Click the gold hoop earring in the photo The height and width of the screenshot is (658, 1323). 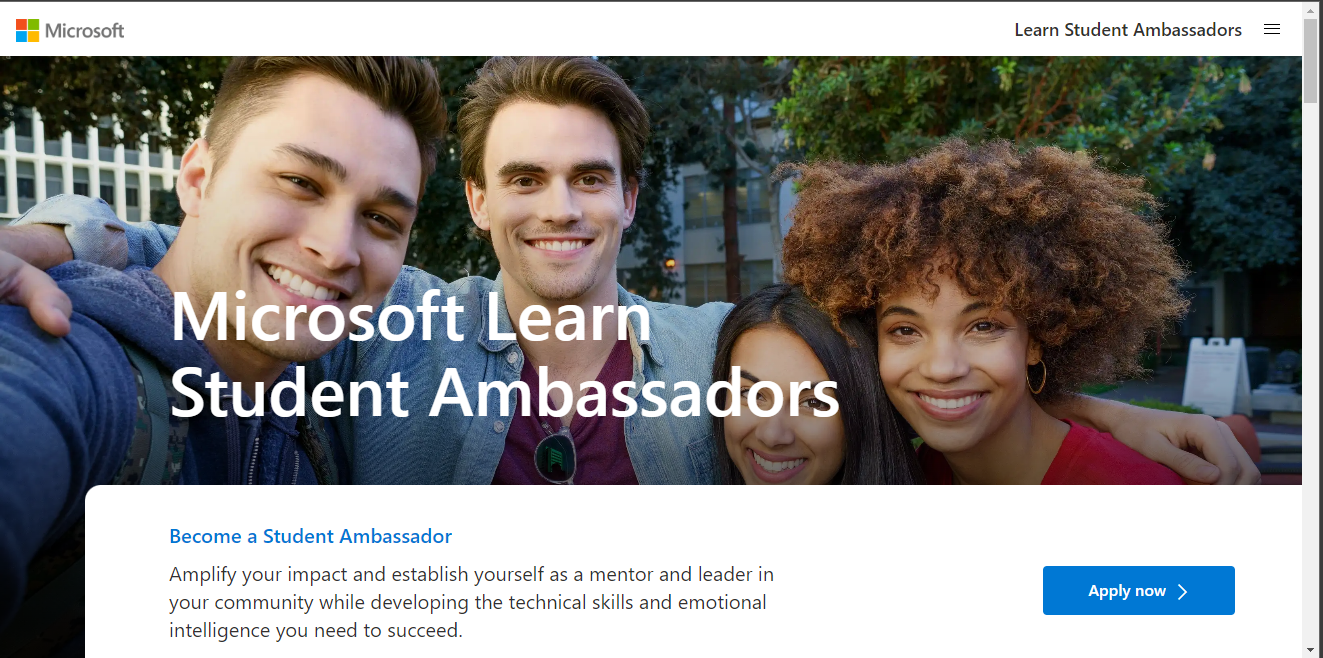coord(1036,376)
